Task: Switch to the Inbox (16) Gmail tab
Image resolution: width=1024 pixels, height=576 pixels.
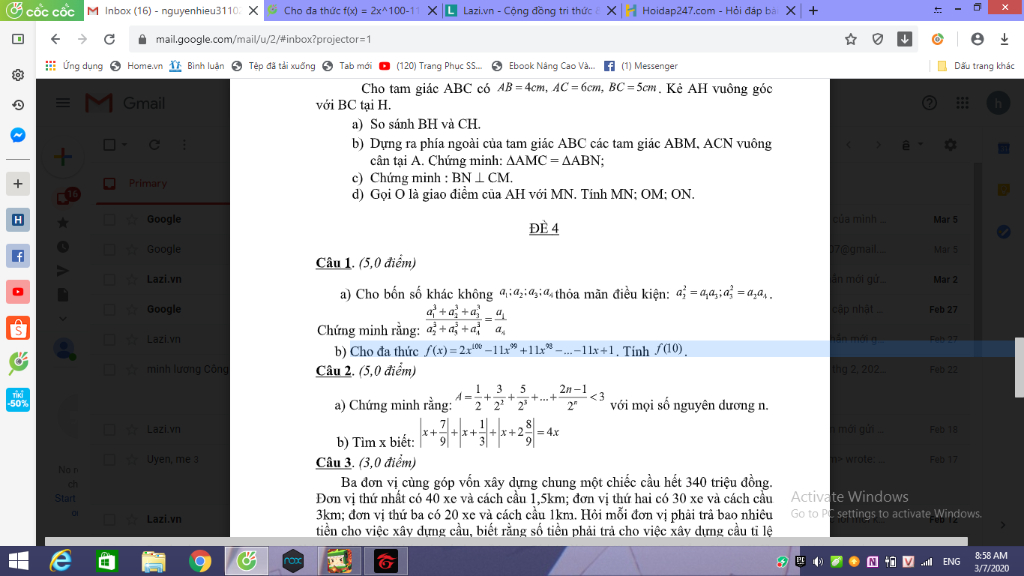Action: point(172,10)
